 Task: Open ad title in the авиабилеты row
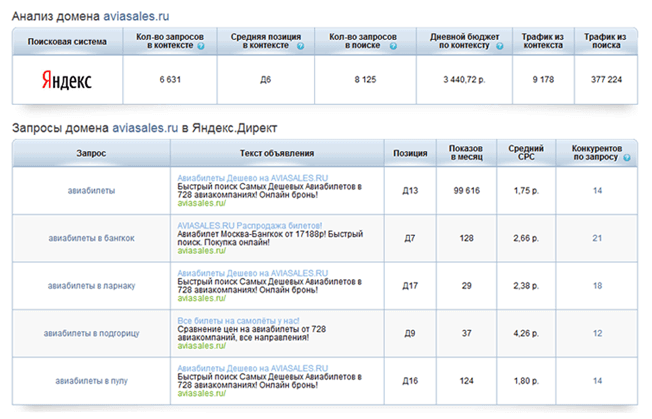pyautogui.click(x=252, y=178)
